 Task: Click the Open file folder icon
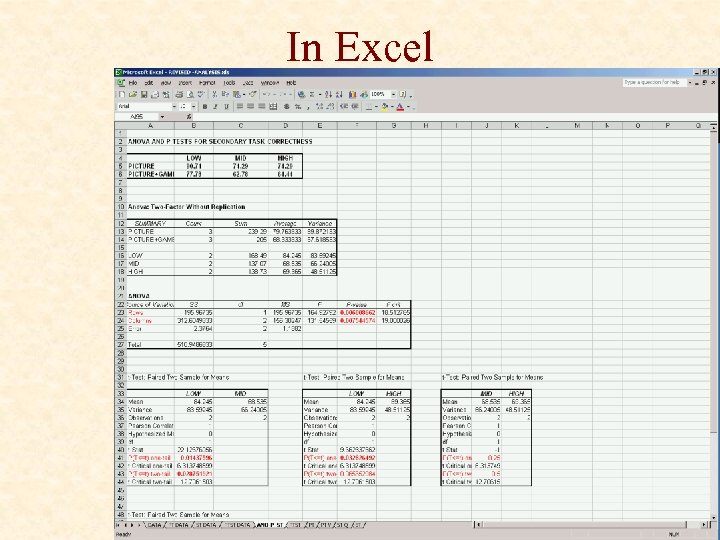133,94
